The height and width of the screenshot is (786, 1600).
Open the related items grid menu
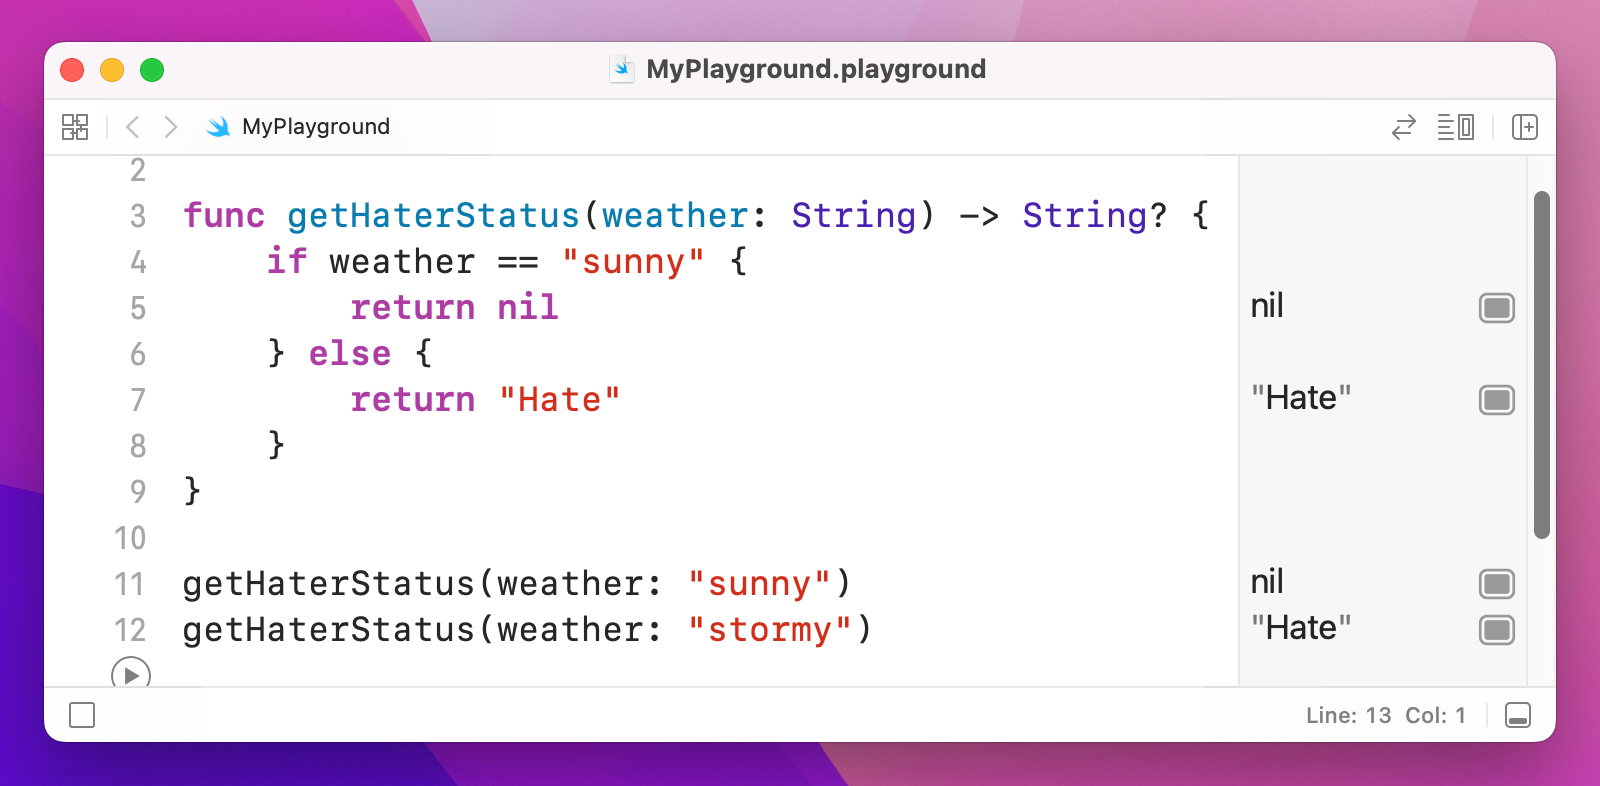[x=75, y=127]
